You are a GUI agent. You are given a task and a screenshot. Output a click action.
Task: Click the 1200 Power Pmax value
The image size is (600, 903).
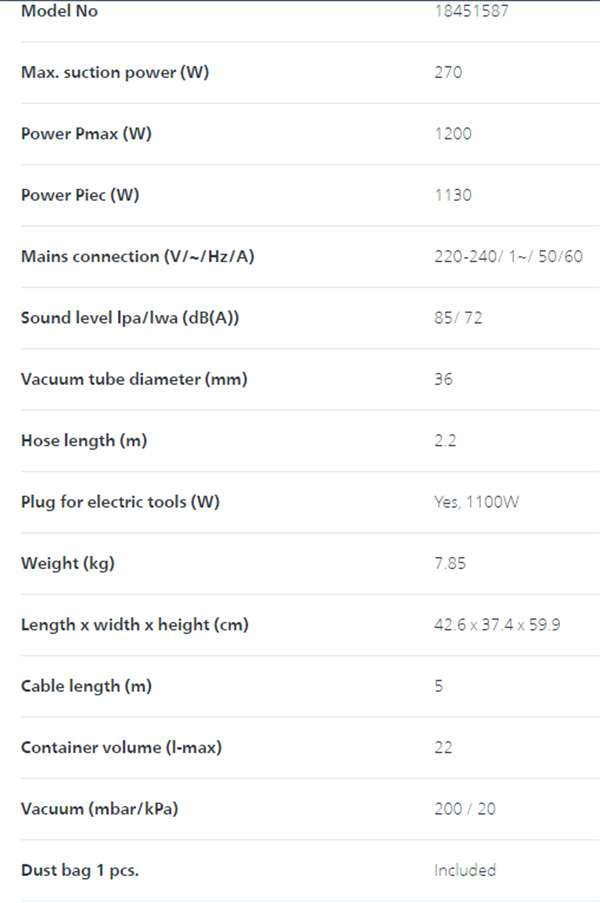tap(453, 134)
